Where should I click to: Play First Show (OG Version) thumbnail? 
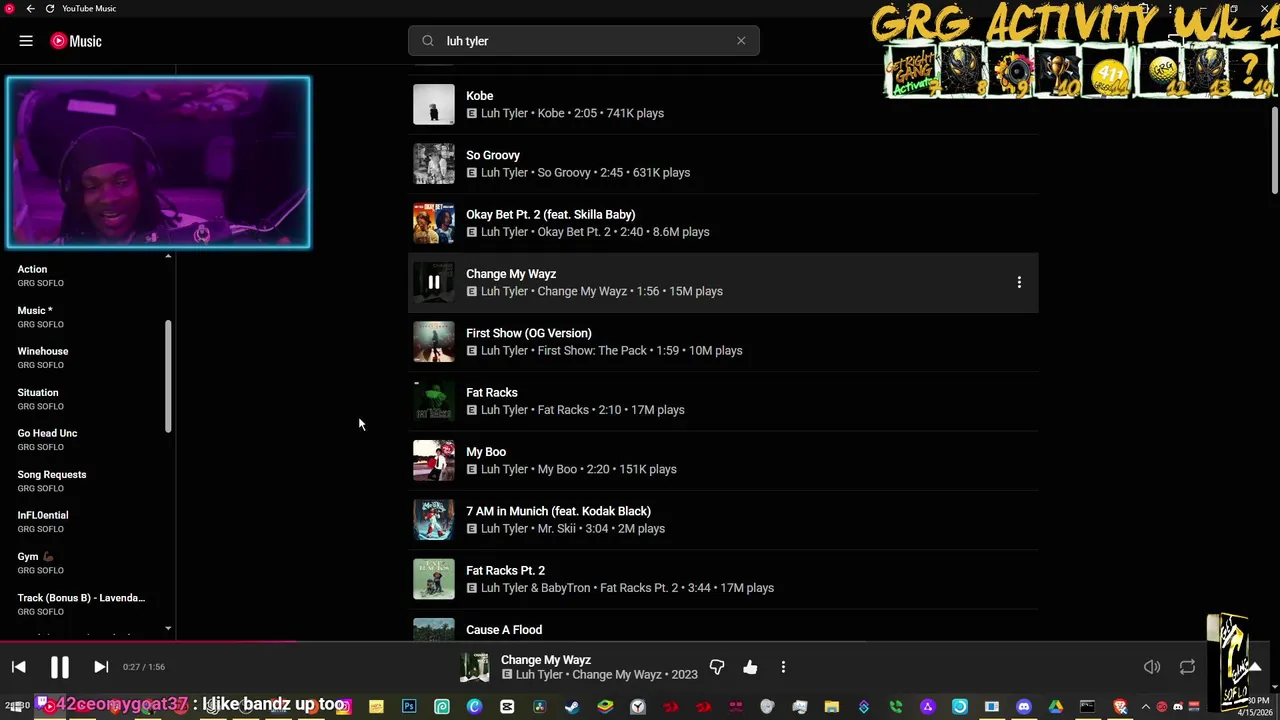[x=434, y=342]
